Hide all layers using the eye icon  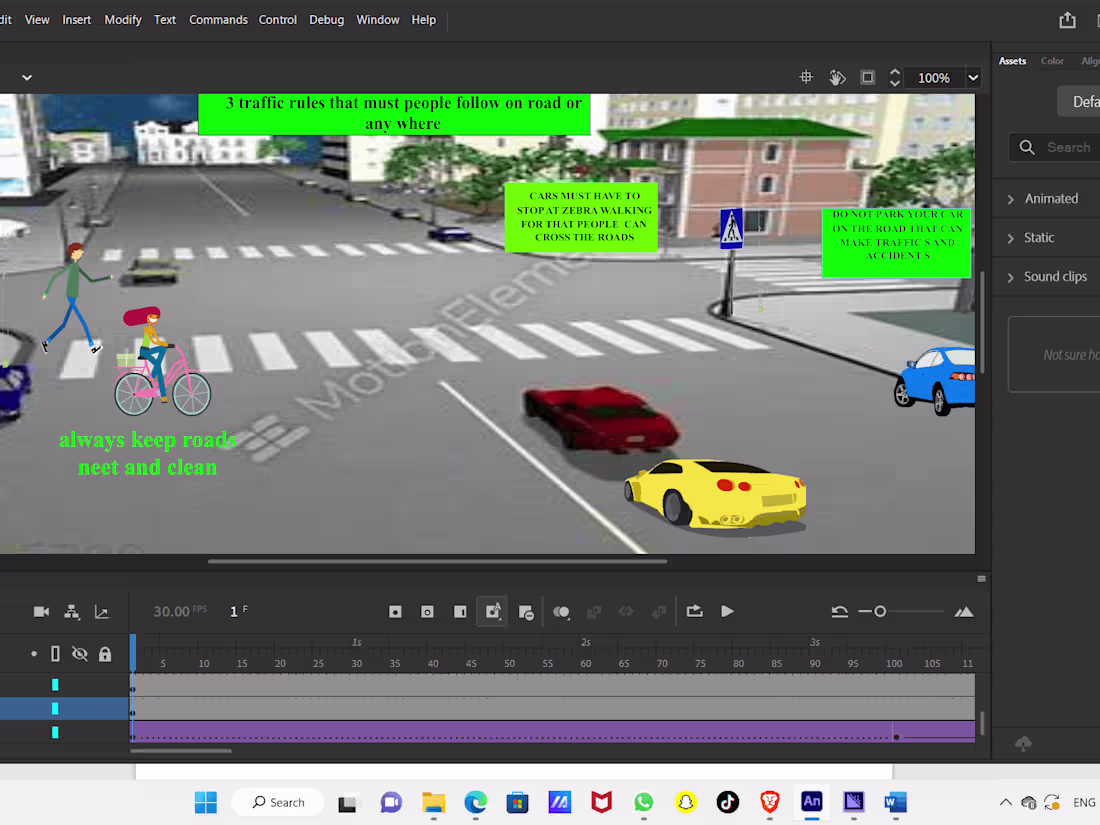tap(80, 653)
